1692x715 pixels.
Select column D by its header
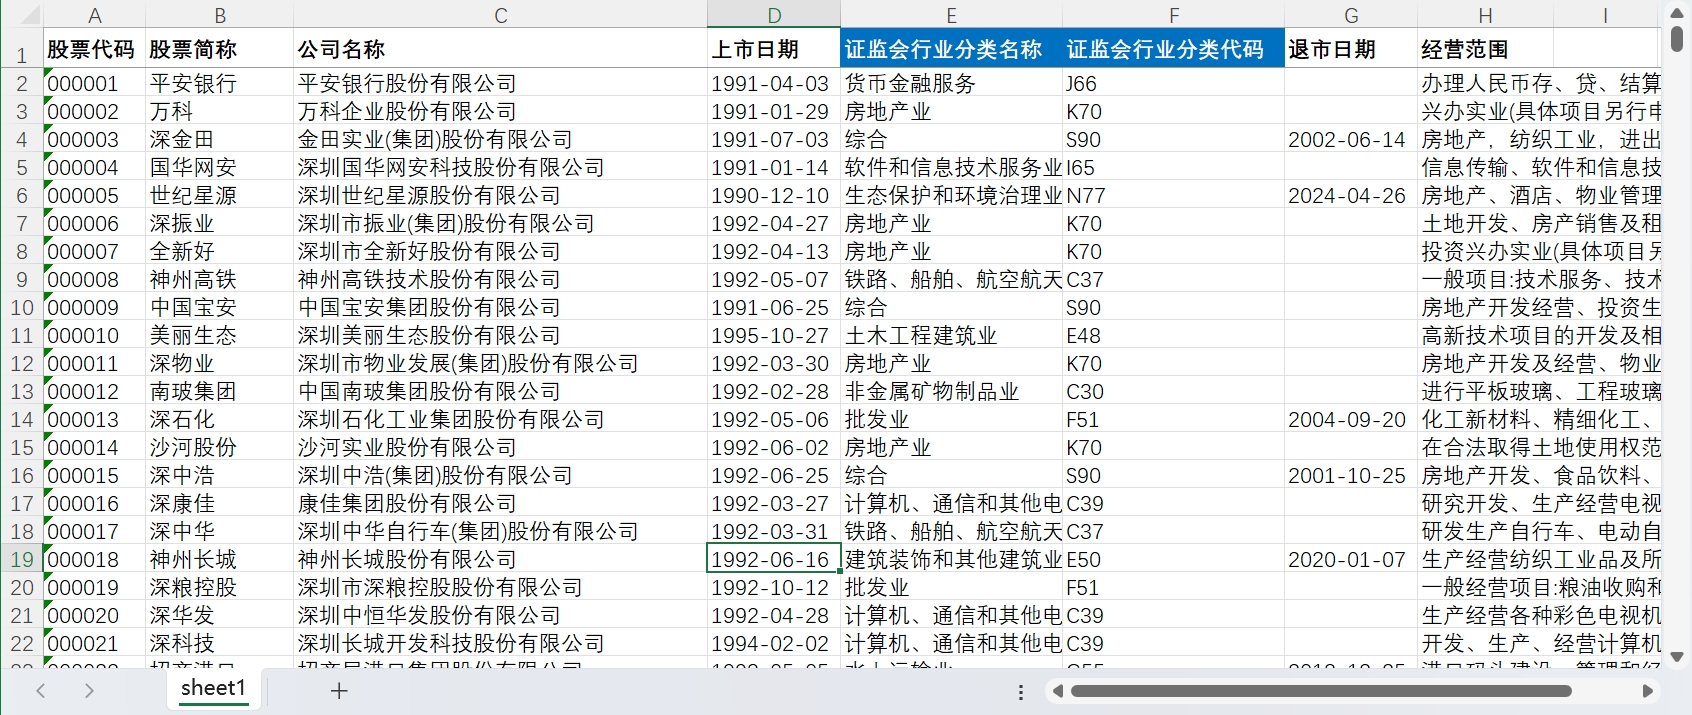774,15
